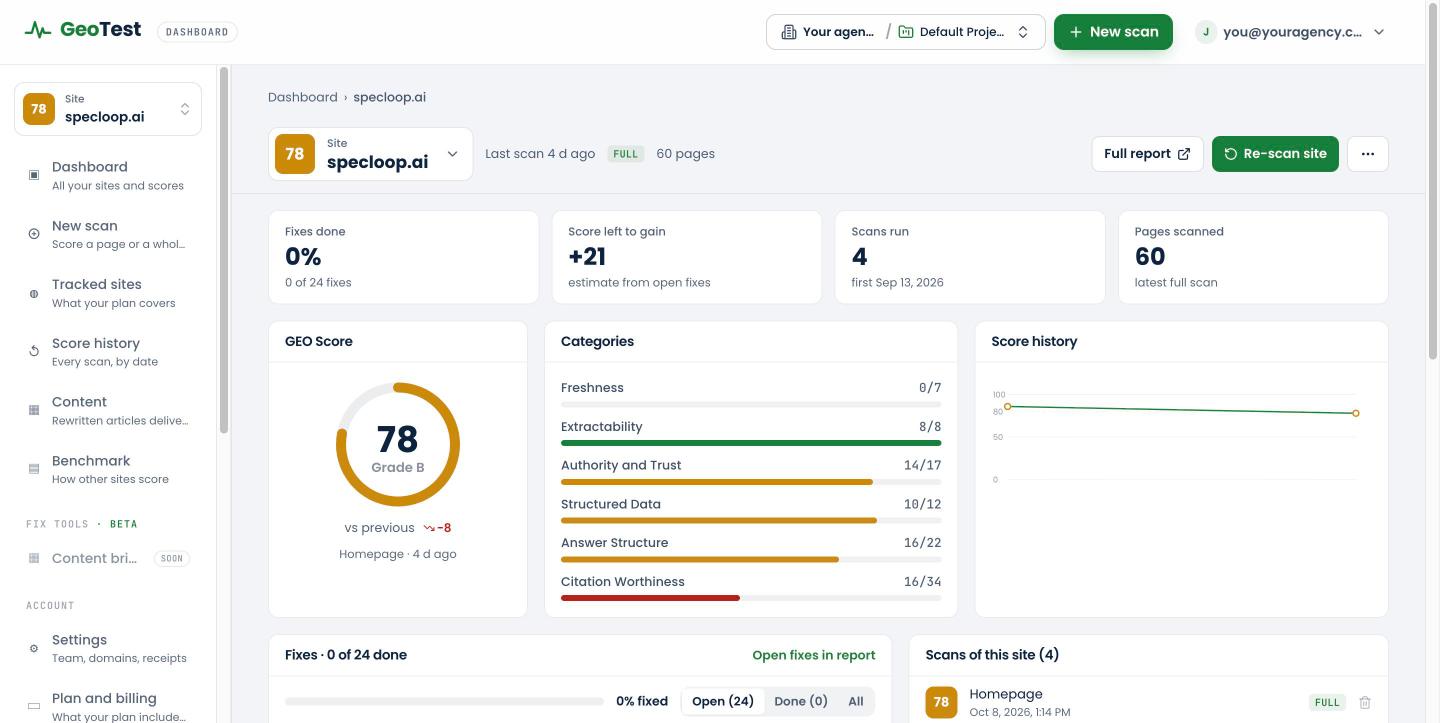The image size is (1440, 723).
Task: Open Score history in sidebar
Action: (108, 351)
